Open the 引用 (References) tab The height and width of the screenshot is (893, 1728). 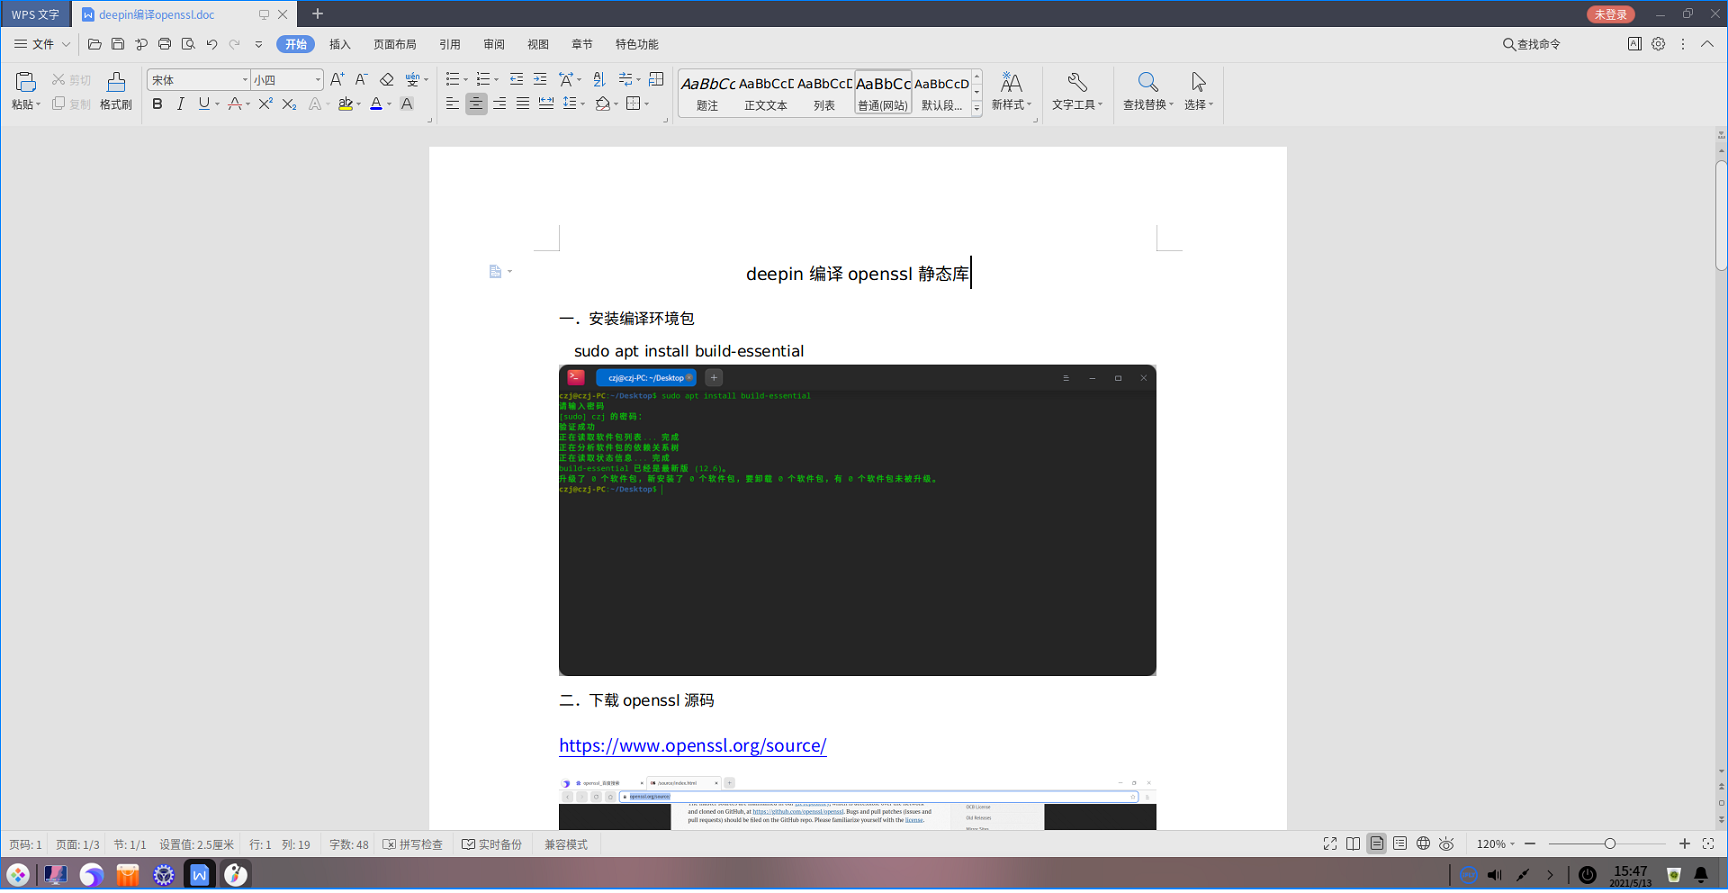click(x=450, y=44)
